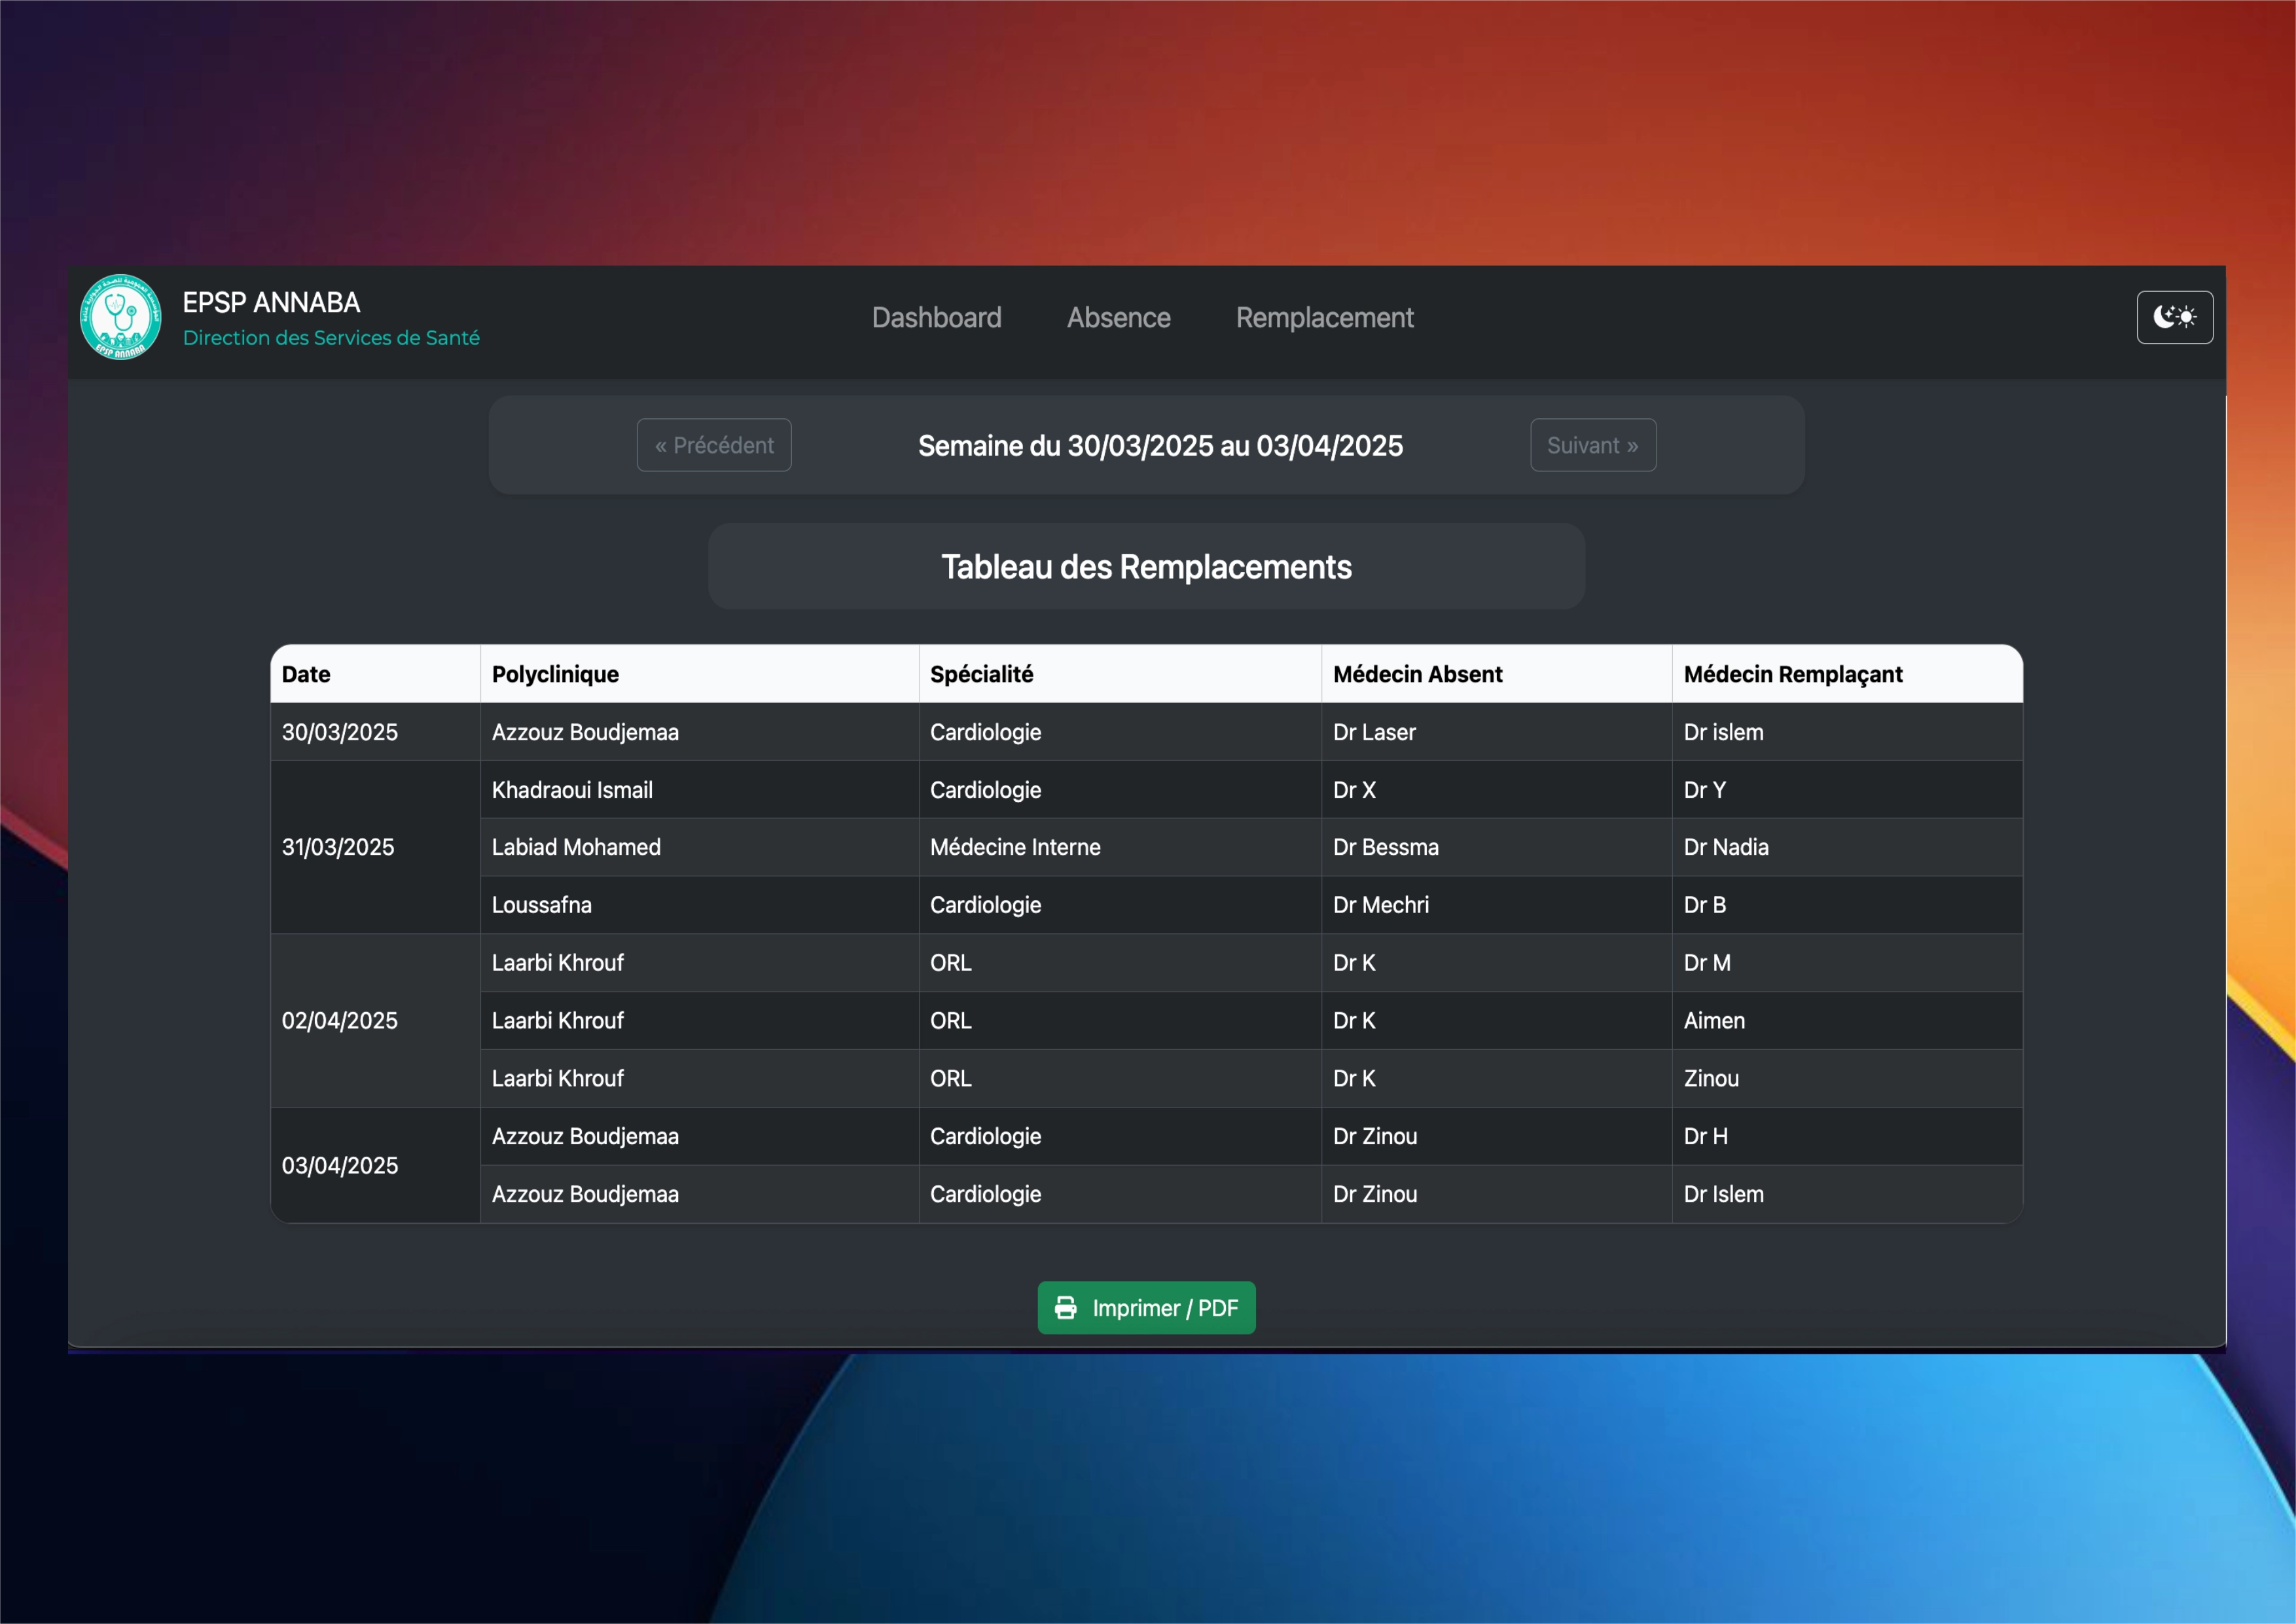Click the EPSP Annaba logo
This screenshot has width=2296, height=1624.
[121, 318]
